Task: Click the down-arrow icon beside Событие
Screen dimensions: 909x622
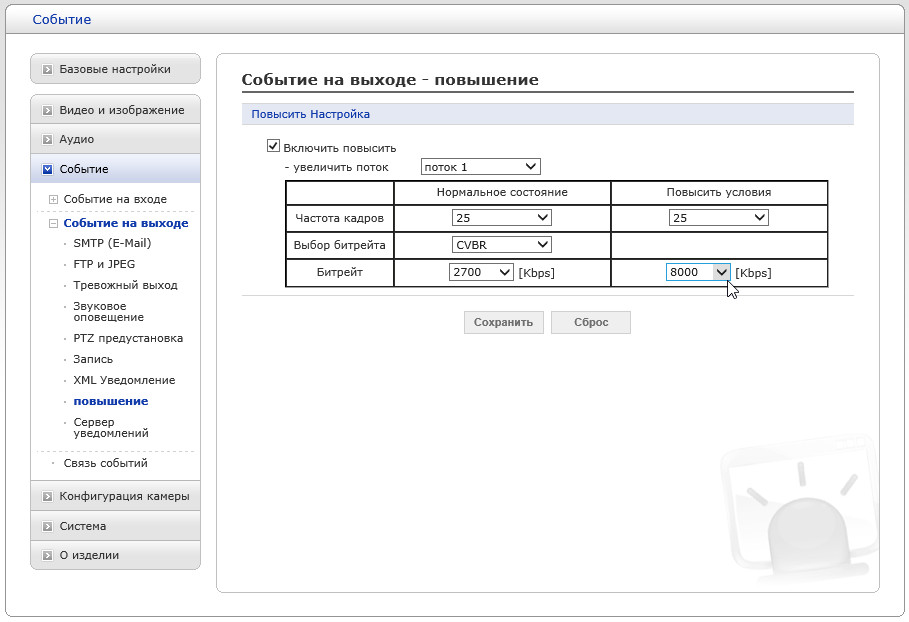Action: pyautogui.click(x=47, y=170)
